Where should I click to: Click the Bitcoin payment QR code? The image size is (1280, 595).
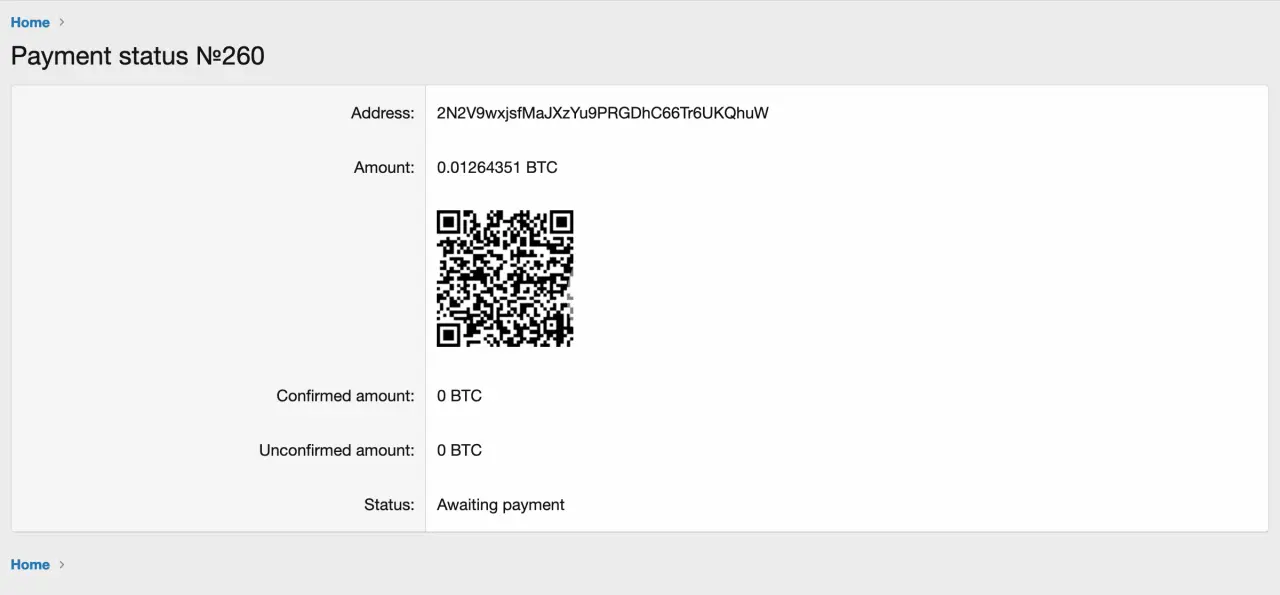(x=505, y=278)
